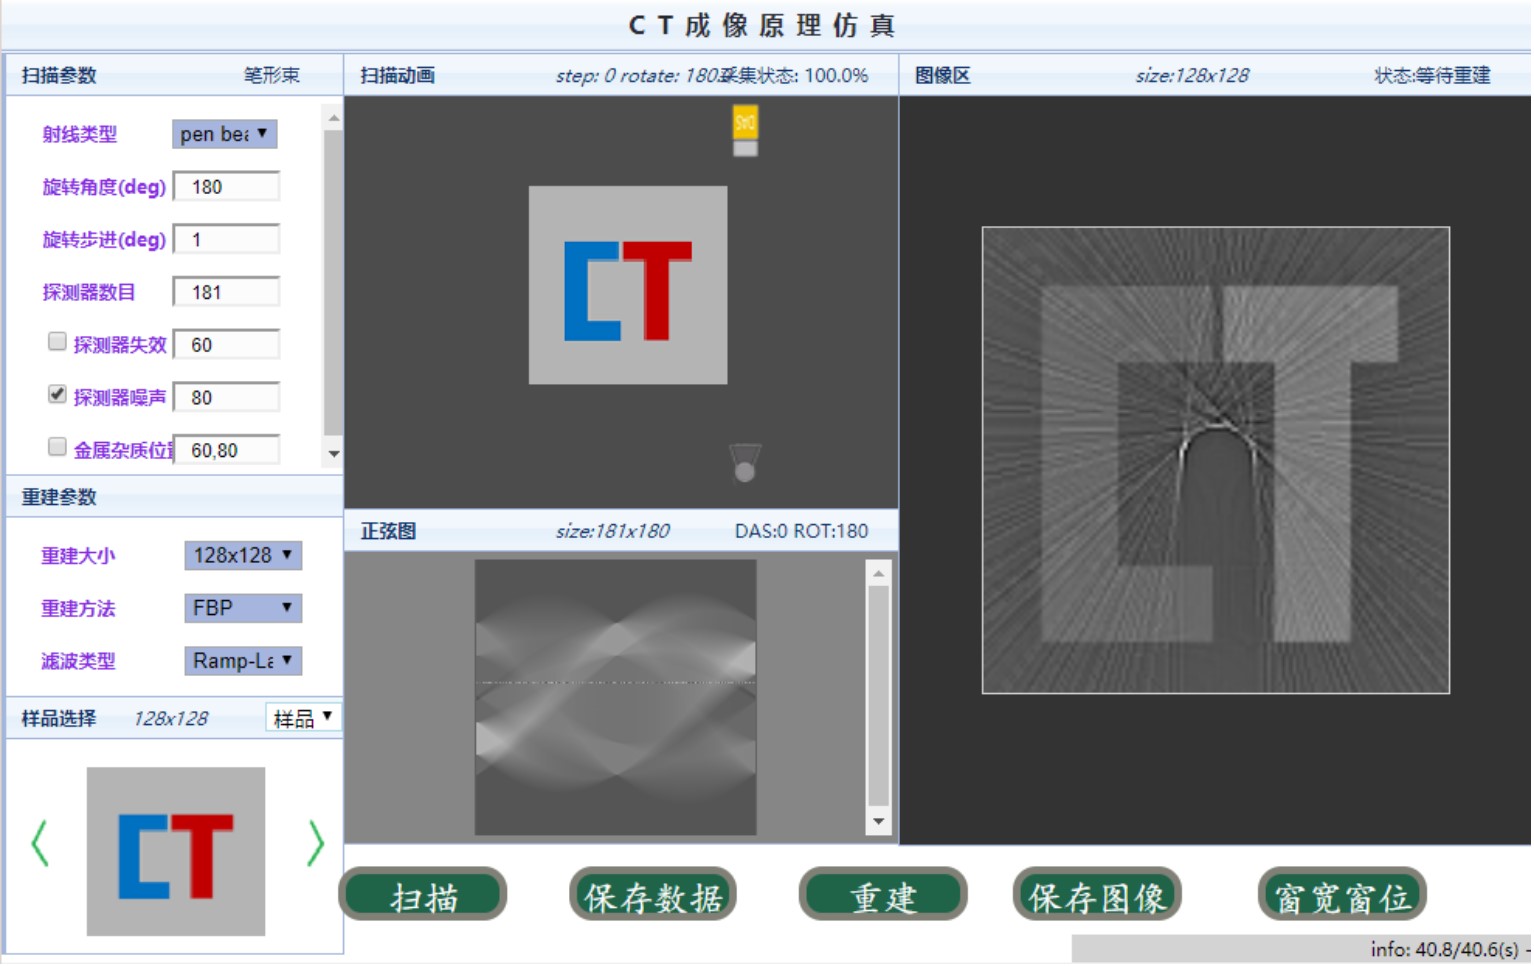Click the detector icon in scan animation
The width and height of the screenshot is (1534, 966).
(x=745, y=464)
